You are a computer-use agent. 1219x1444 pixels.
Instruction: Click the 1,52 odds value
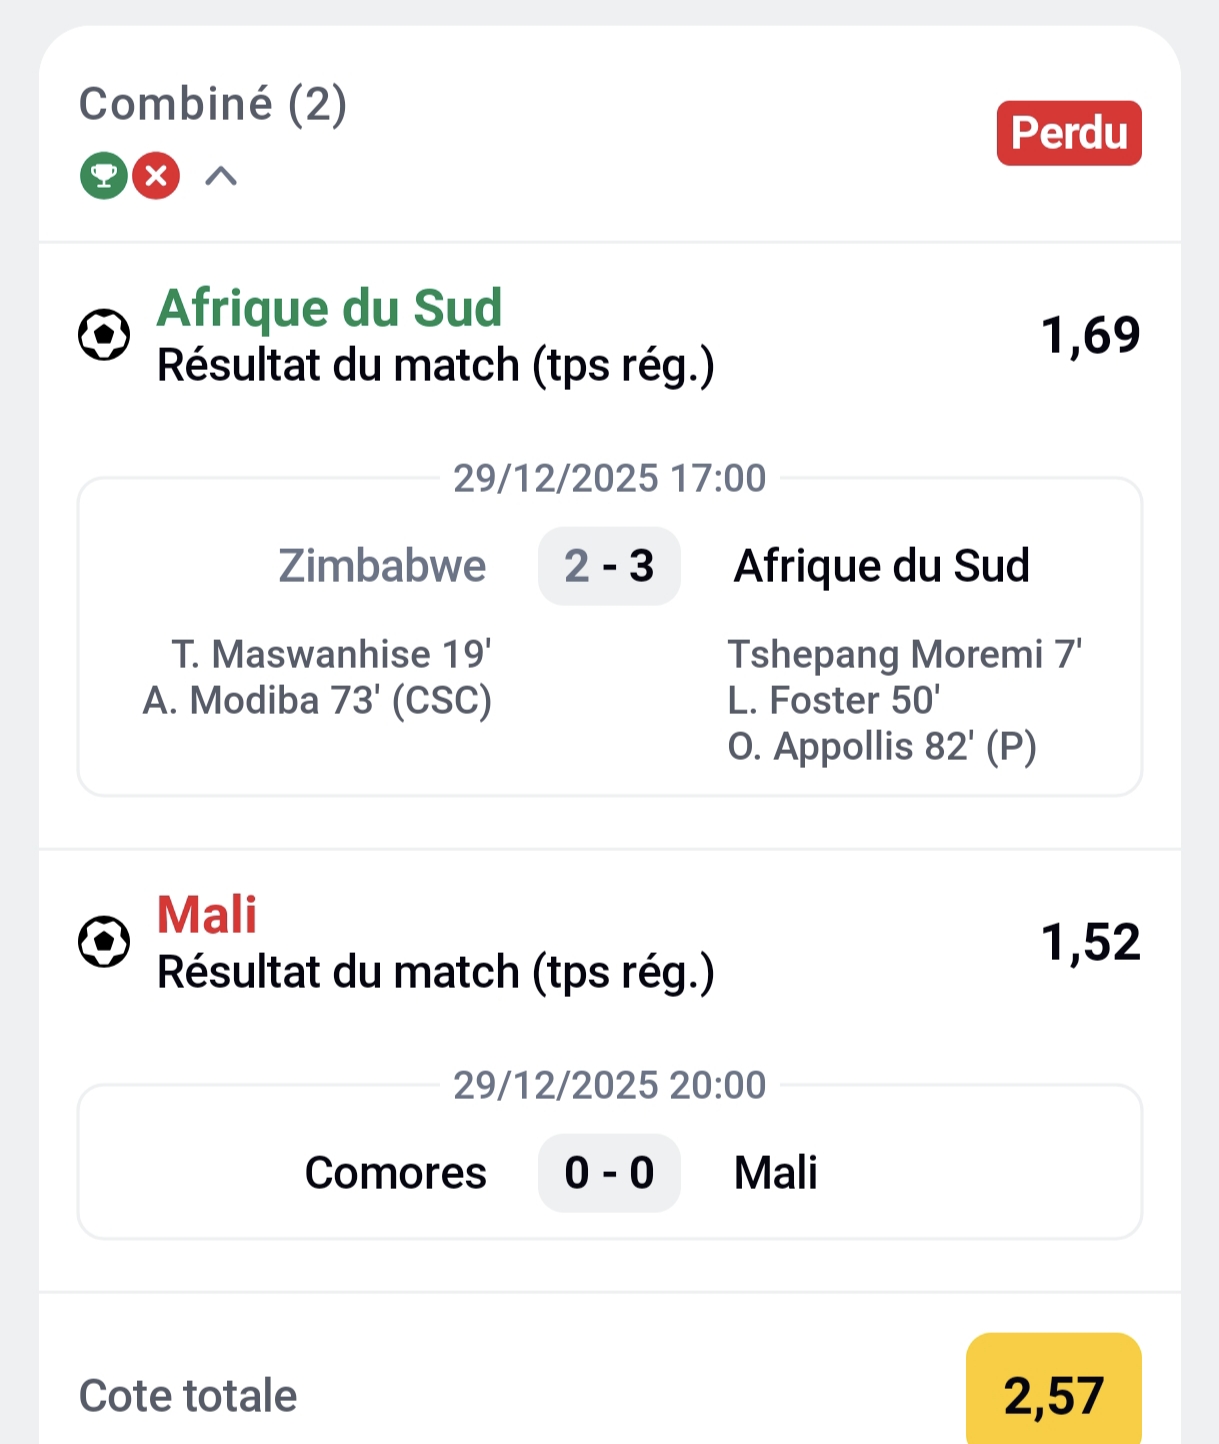click(x=1090, y=942)
